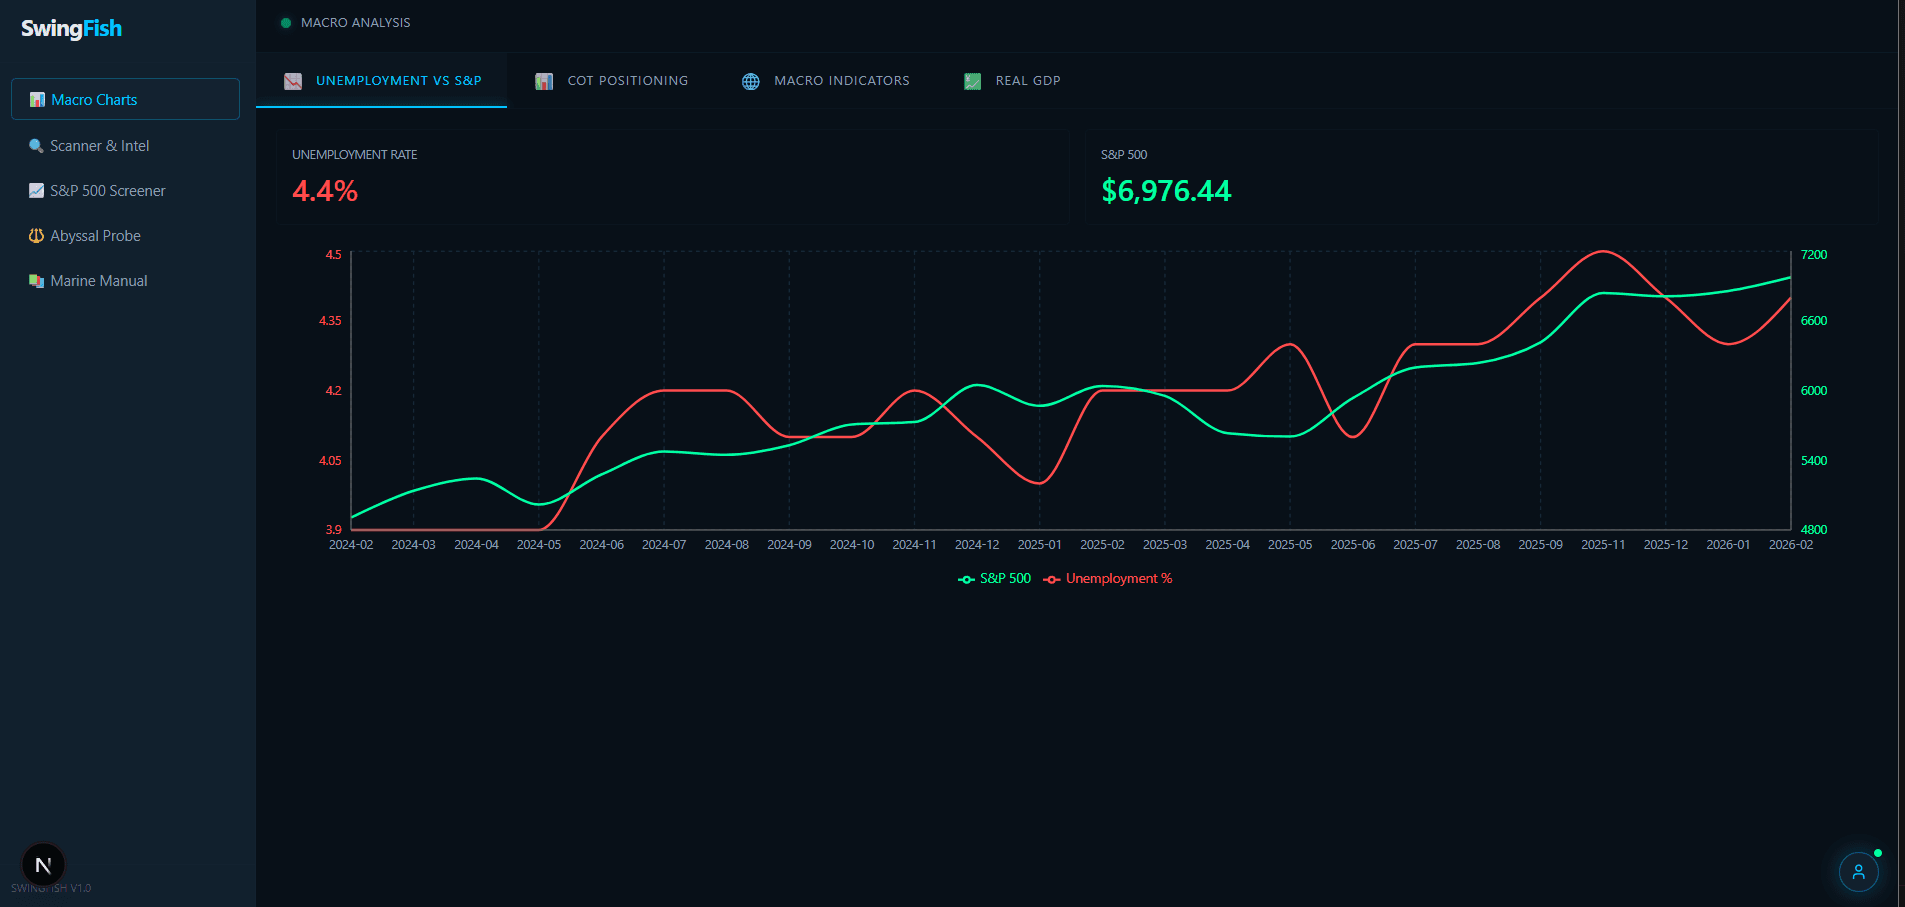Click the globe icon for Macro Indicators
Image resolution: width=1905 pixels, height=907 pixels.
[750, 81]
